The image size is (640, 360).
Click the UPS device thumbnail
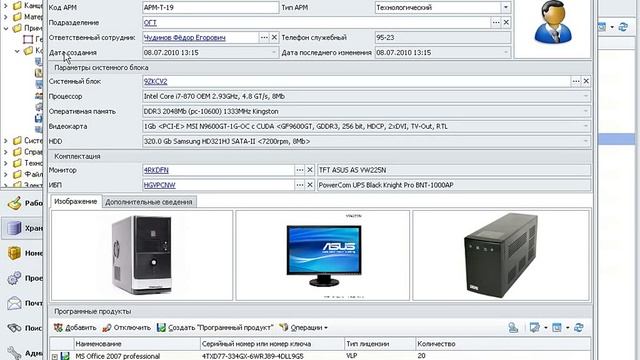501,256
